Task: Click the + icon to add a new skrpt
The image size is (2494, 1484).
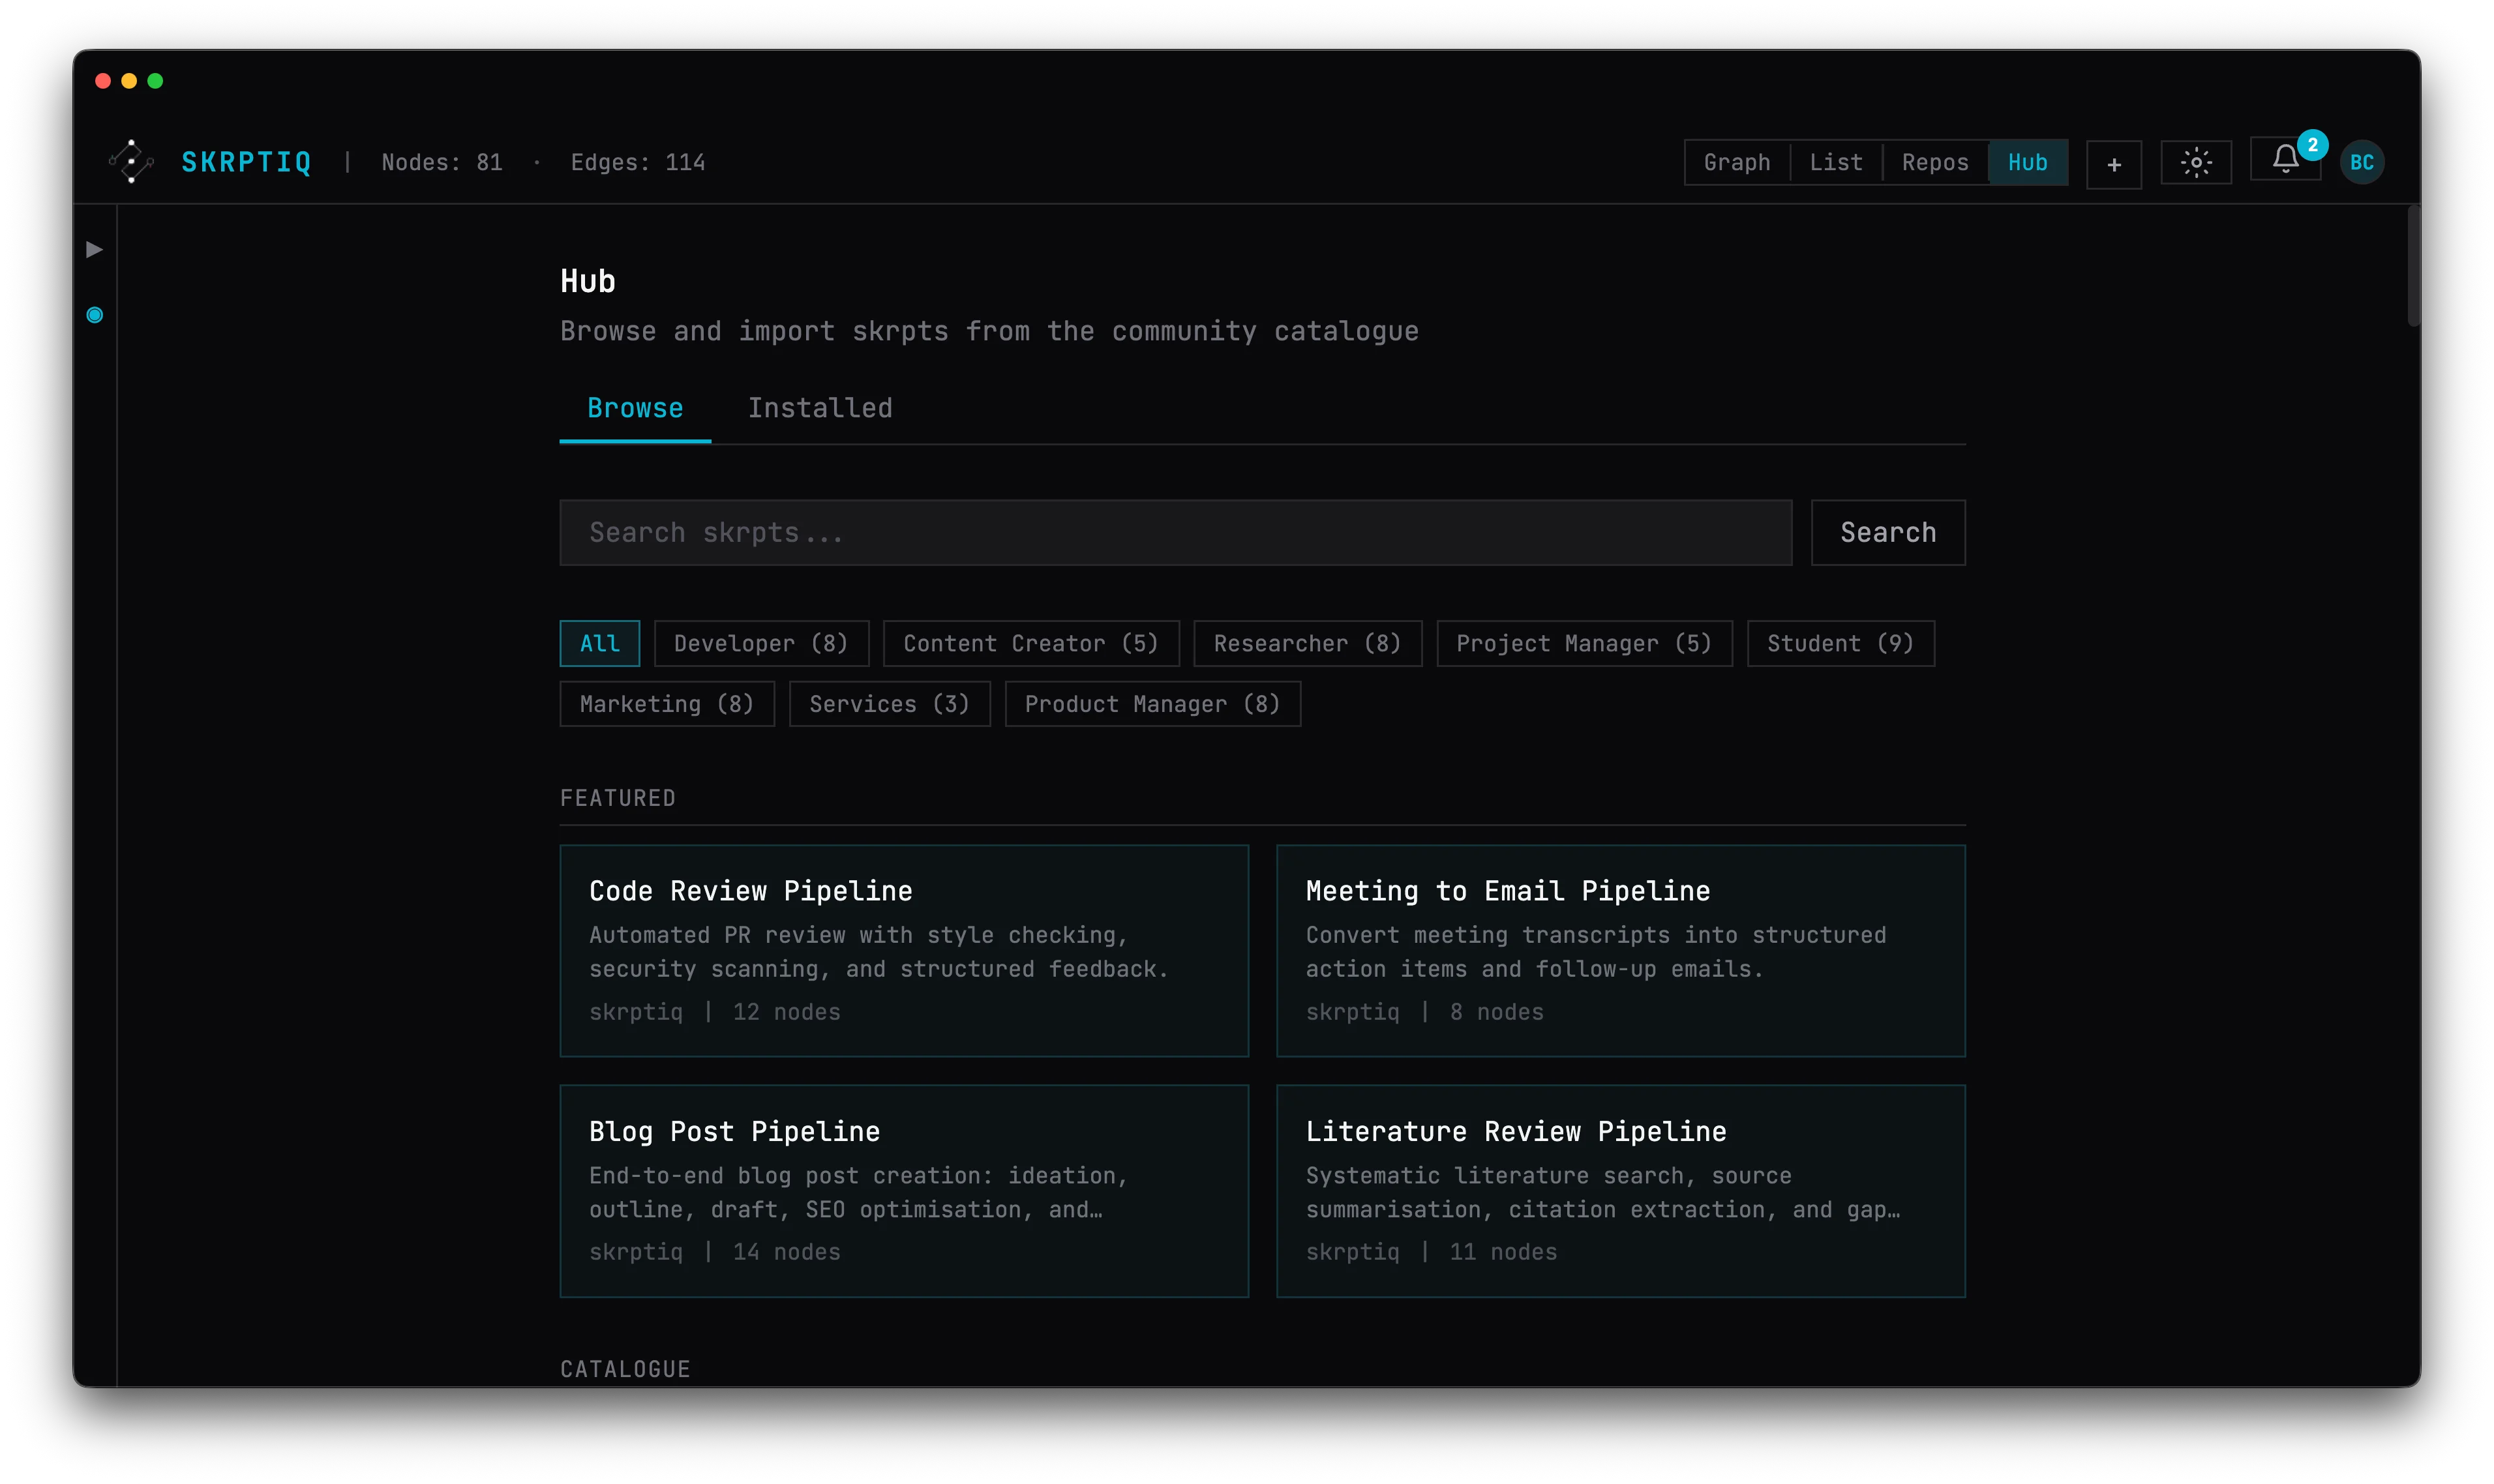Action: click(x=2113, y=163)
